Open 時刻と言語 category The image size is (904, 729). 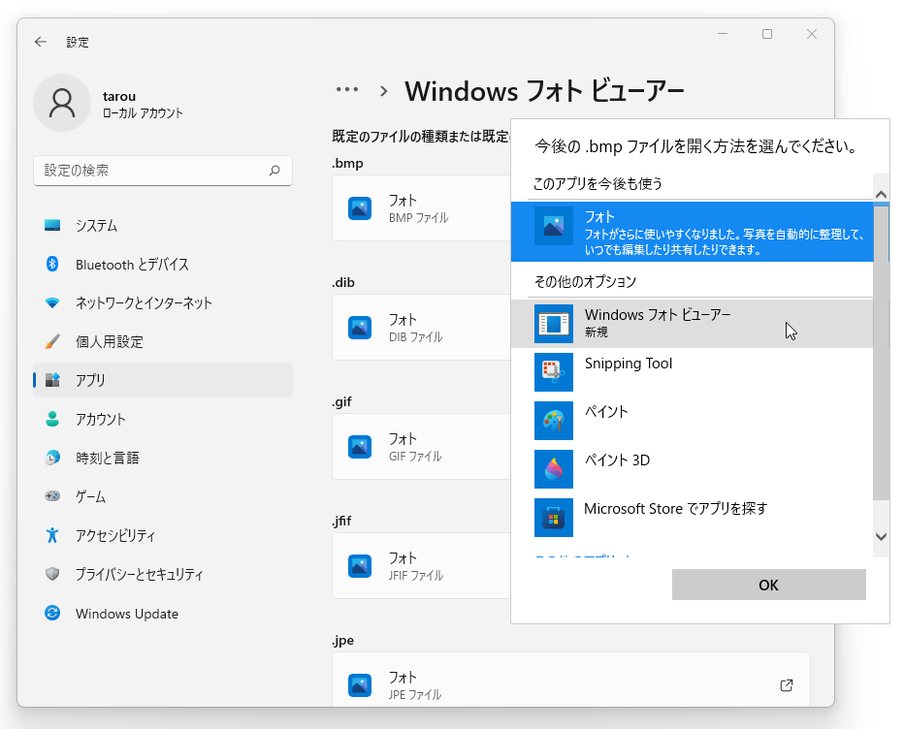pyautogui.click(x=163, y=458)
